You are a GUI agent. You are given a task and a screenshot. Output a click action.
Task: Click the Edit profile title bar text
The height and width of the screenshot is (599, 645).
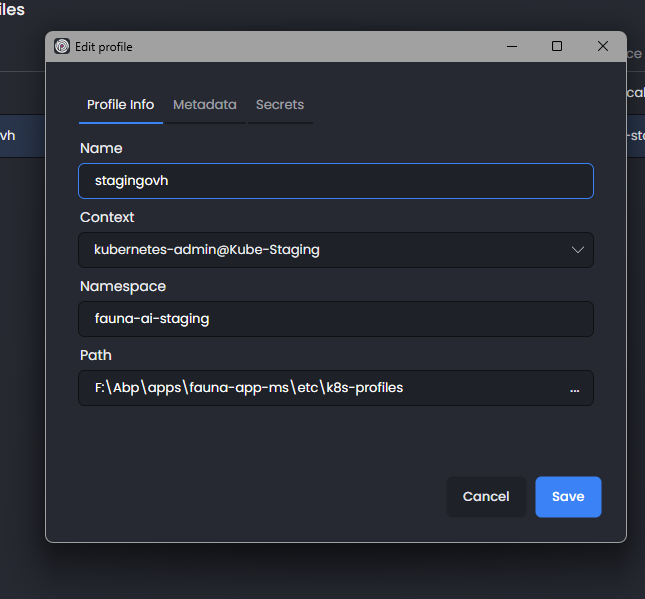tap(104, 47)
